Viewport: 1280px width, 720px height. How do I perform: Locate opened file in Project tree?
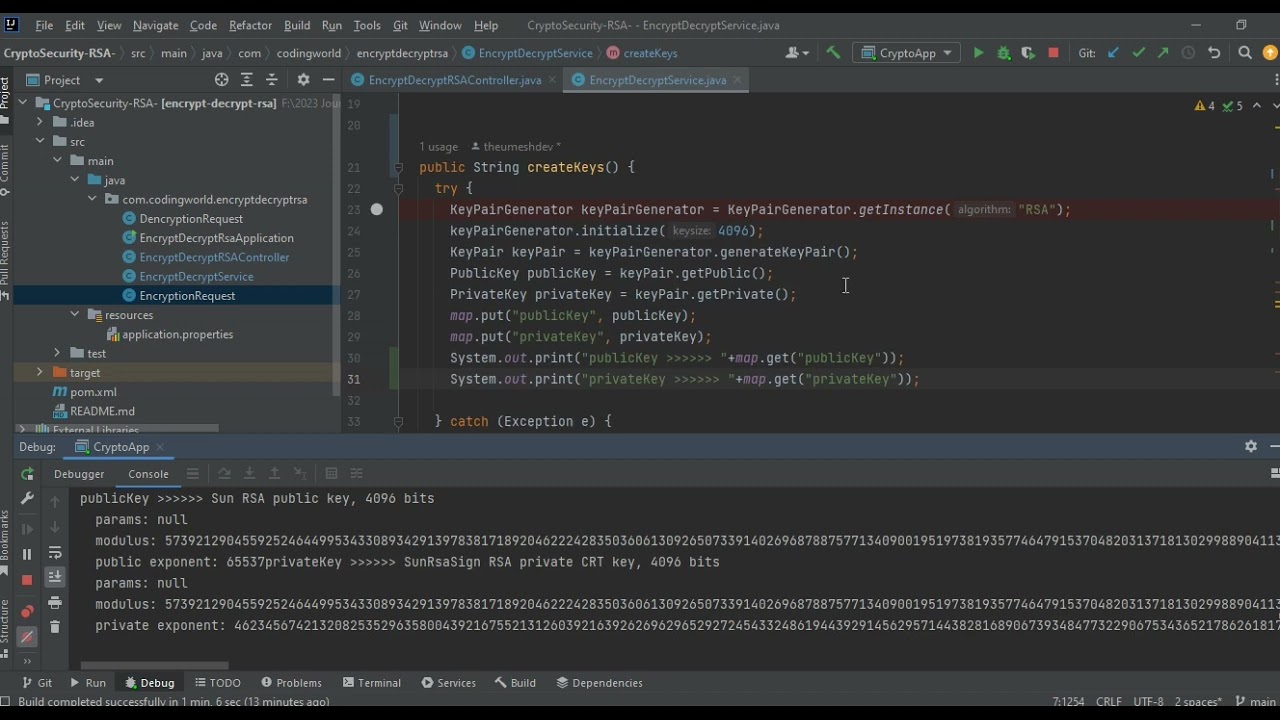222,80
